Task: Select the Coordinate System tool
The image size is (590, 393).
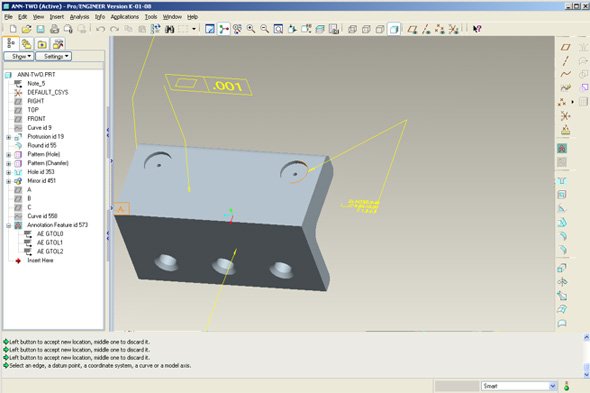Action: pos(565,116)
